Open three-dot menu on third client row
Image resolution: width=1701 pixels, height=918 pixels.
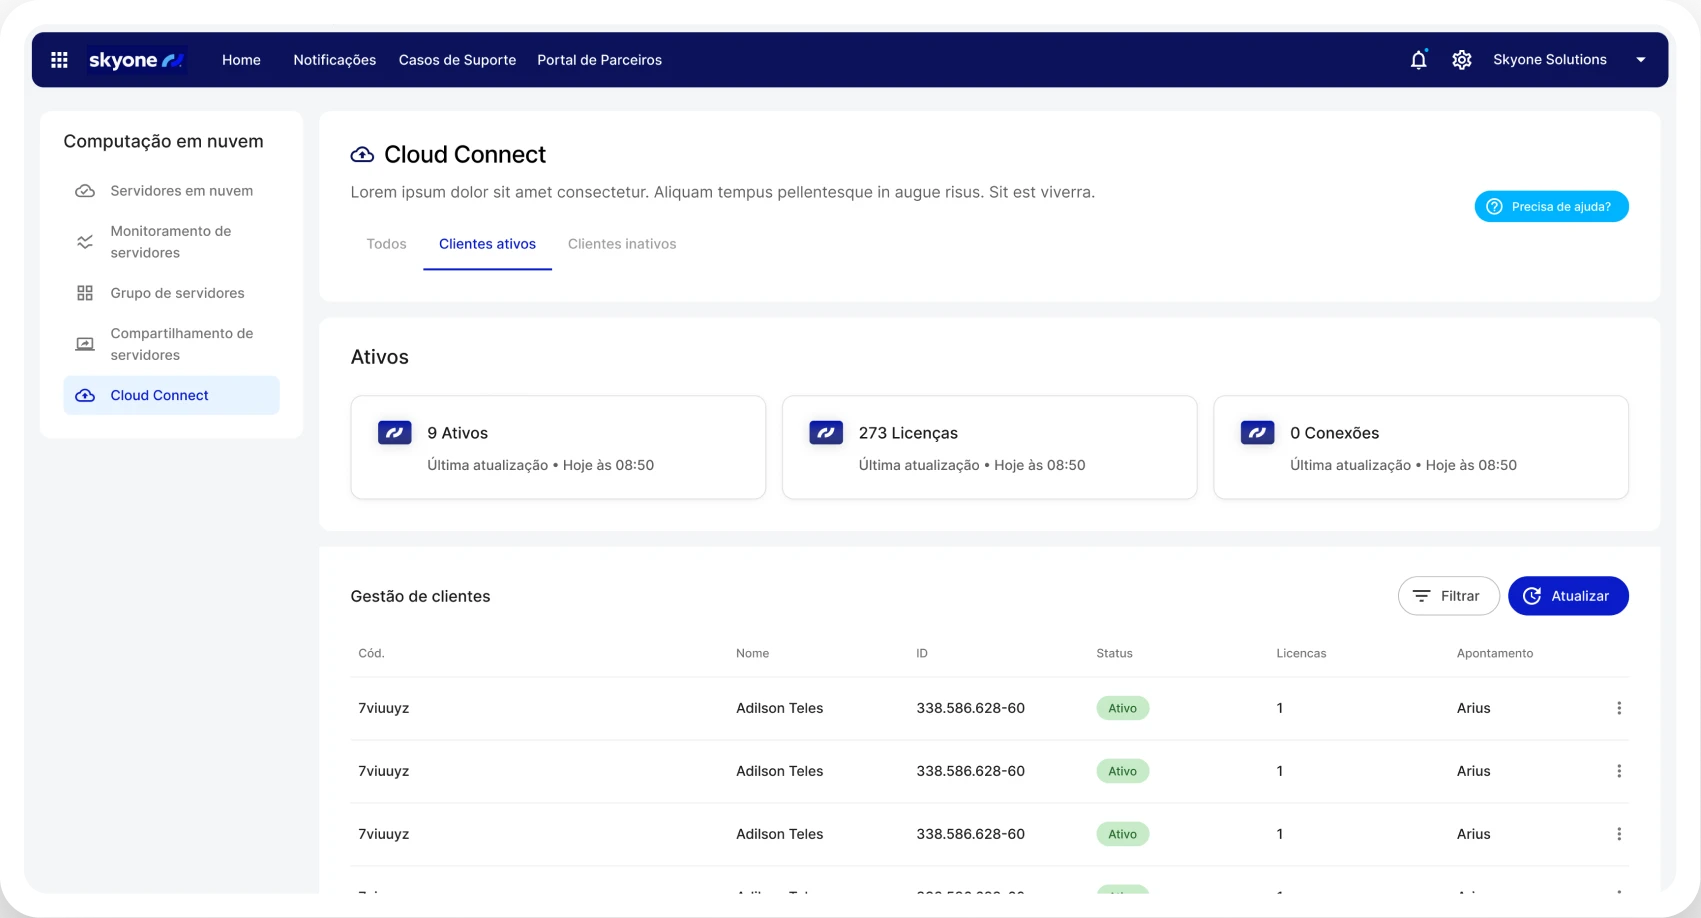tap(1618, 834)
